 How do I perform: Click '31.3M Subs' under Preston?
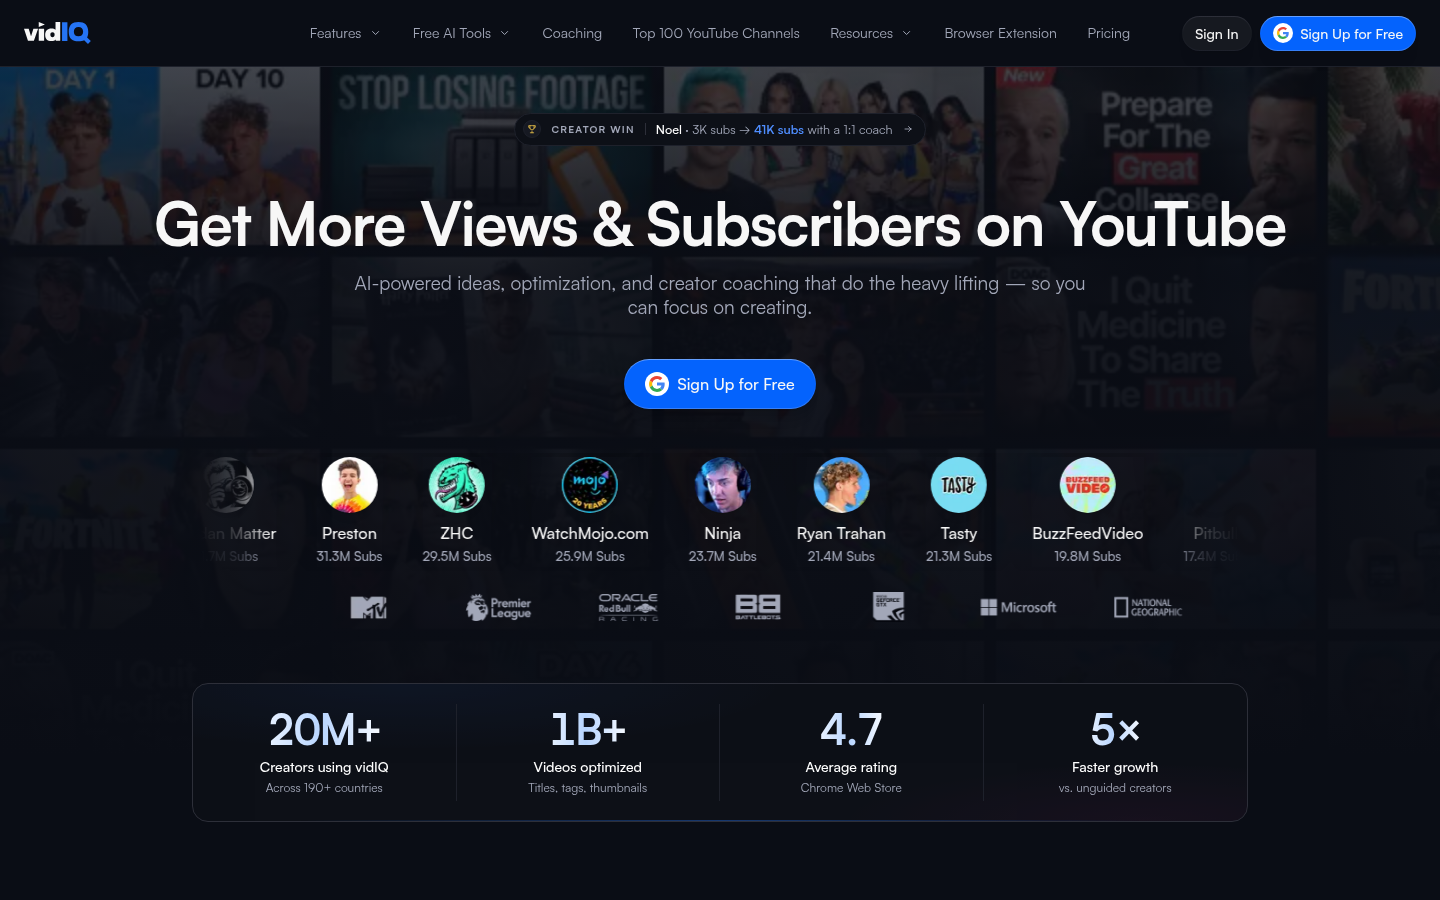(349, 556)
